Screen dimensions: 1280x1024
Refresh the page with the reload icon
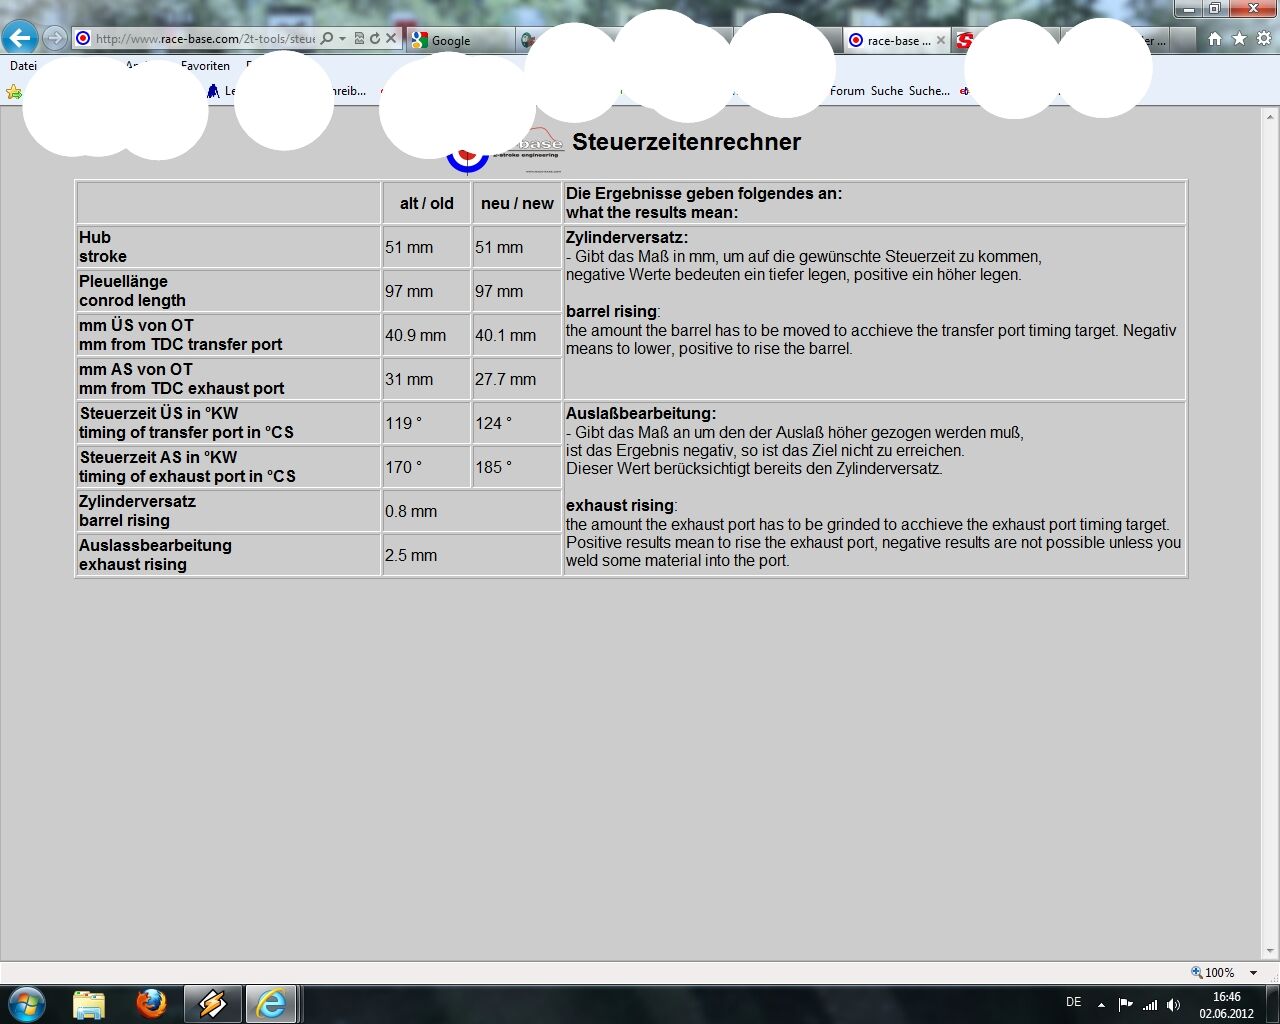(x=375, y=39)
